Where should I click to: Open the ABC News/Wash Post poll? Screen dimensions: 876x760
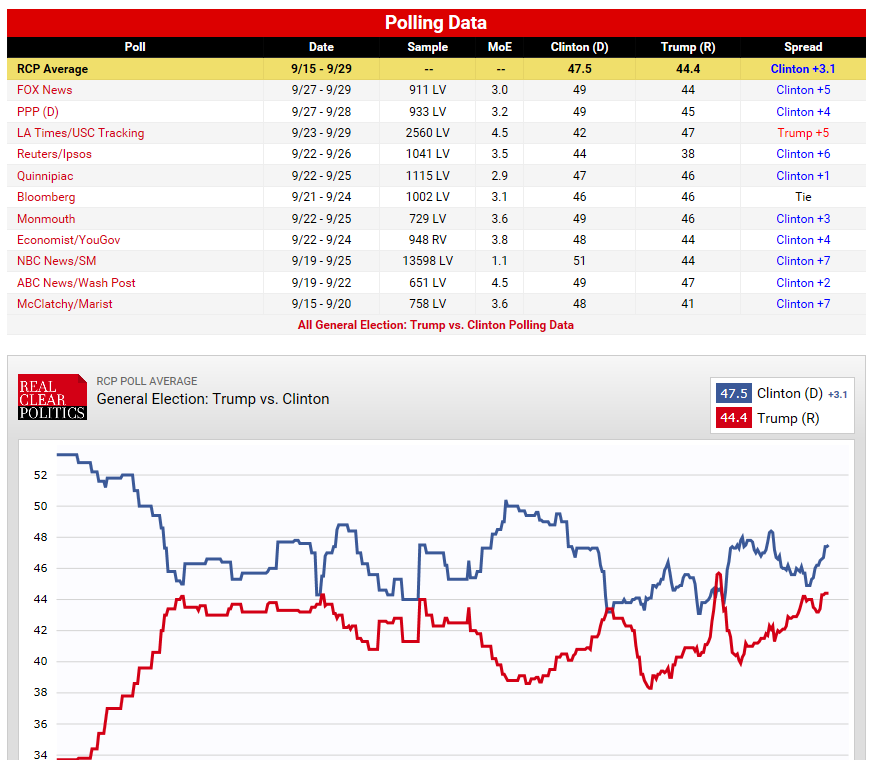pyautogui.click(x=76, y=283)
